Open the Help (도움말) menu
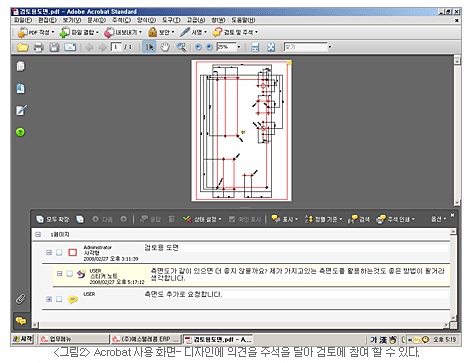Image resolution: width=470 pixels, height=363 pixels. [x=243, y=20]
